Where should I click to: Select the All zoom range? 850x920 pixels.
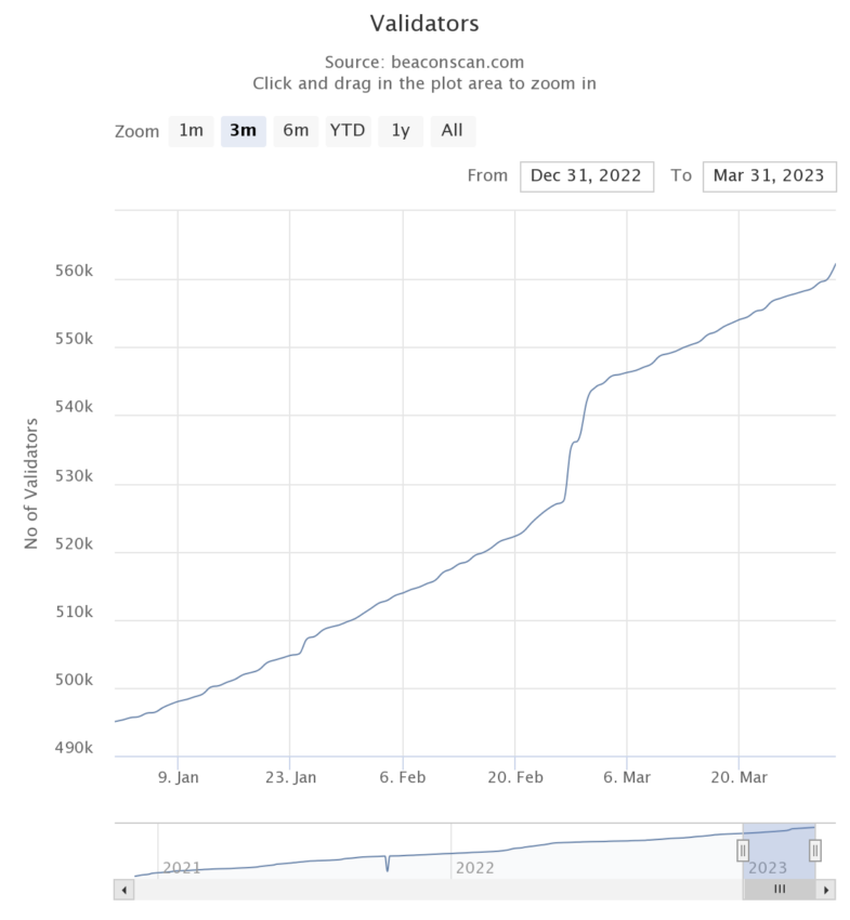pyautogui.click(x=452, y=130)
